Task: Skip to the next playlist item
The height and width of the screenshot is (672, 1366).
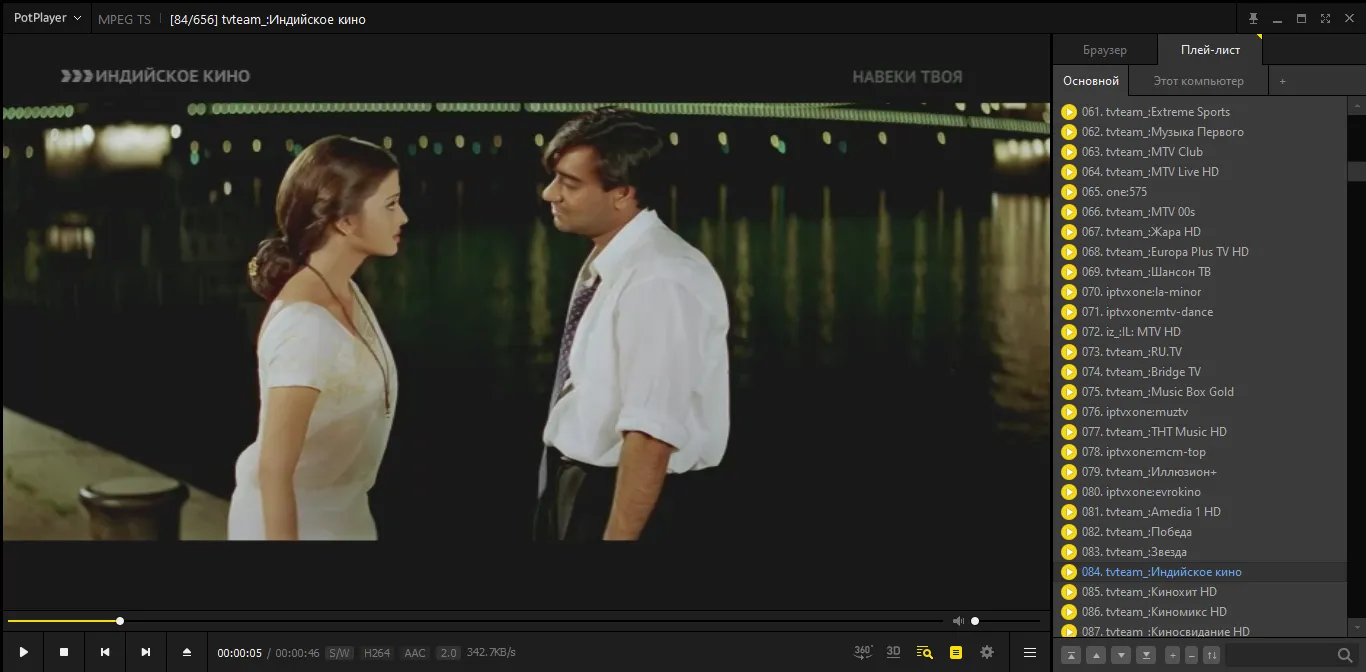Action: (x=146, y=652)
